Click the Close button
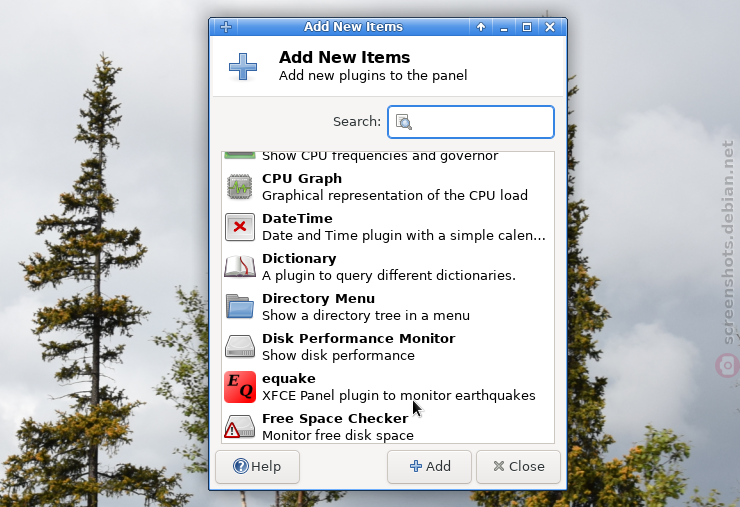Screen dimensions: 740x507 click(518, 467)
